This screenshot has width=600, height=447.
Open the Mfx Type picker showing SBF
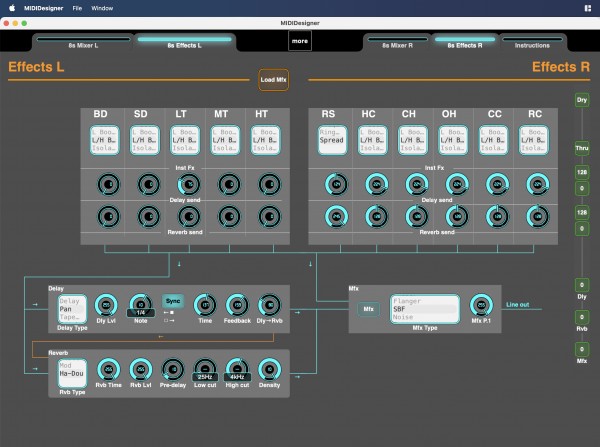[x=425, y=309]
